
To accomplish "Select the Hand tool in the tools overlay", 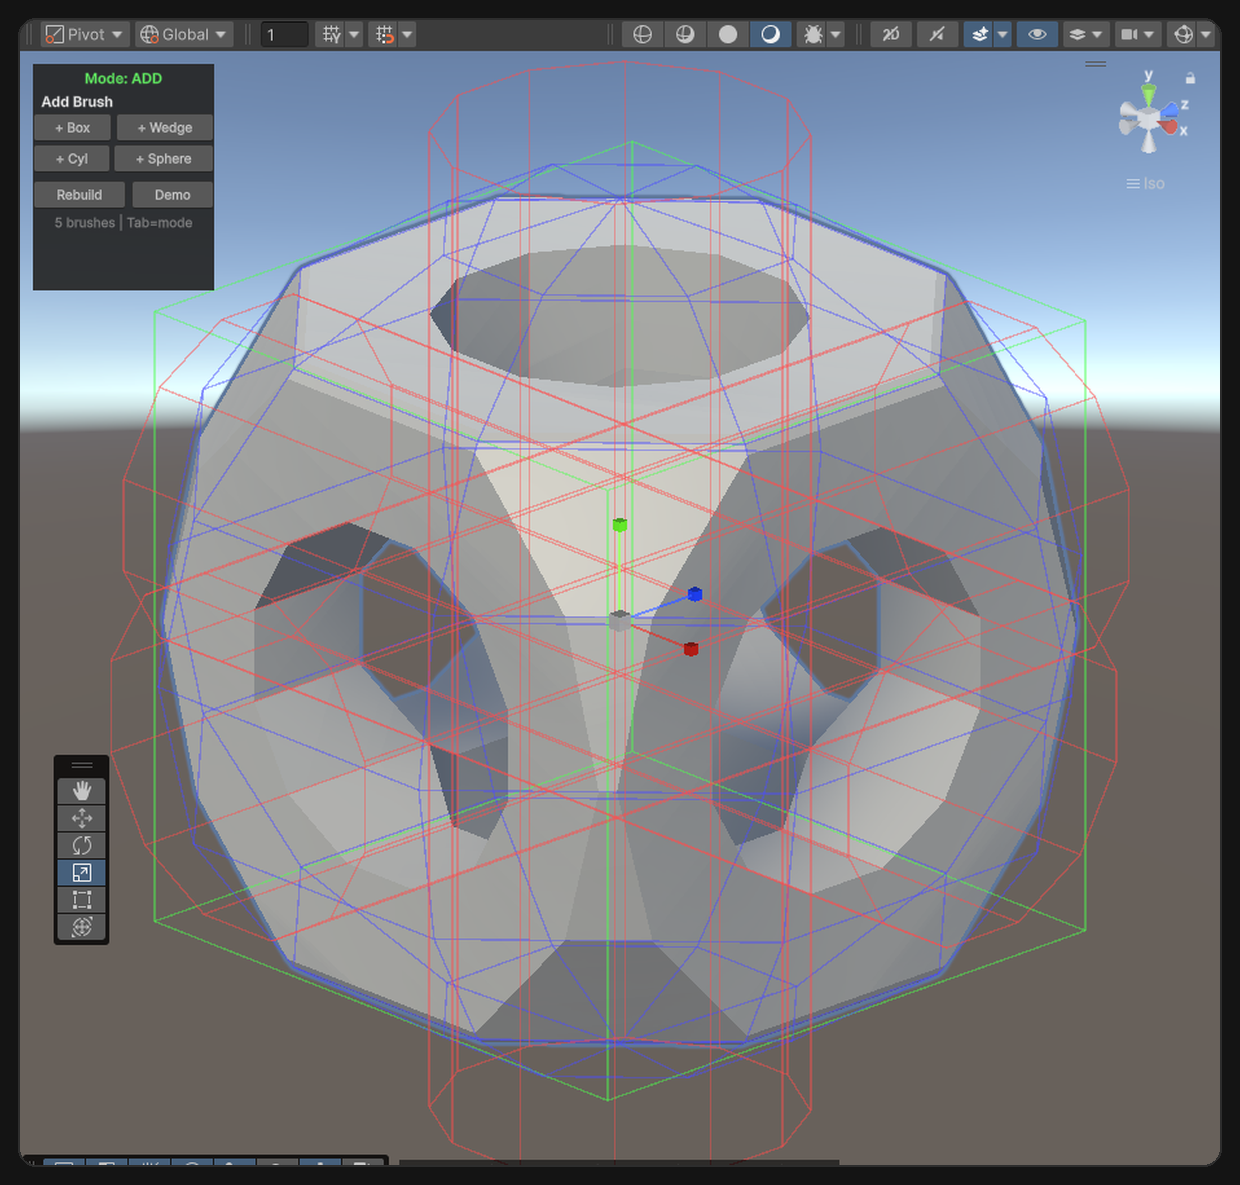I will click(81, 791).
